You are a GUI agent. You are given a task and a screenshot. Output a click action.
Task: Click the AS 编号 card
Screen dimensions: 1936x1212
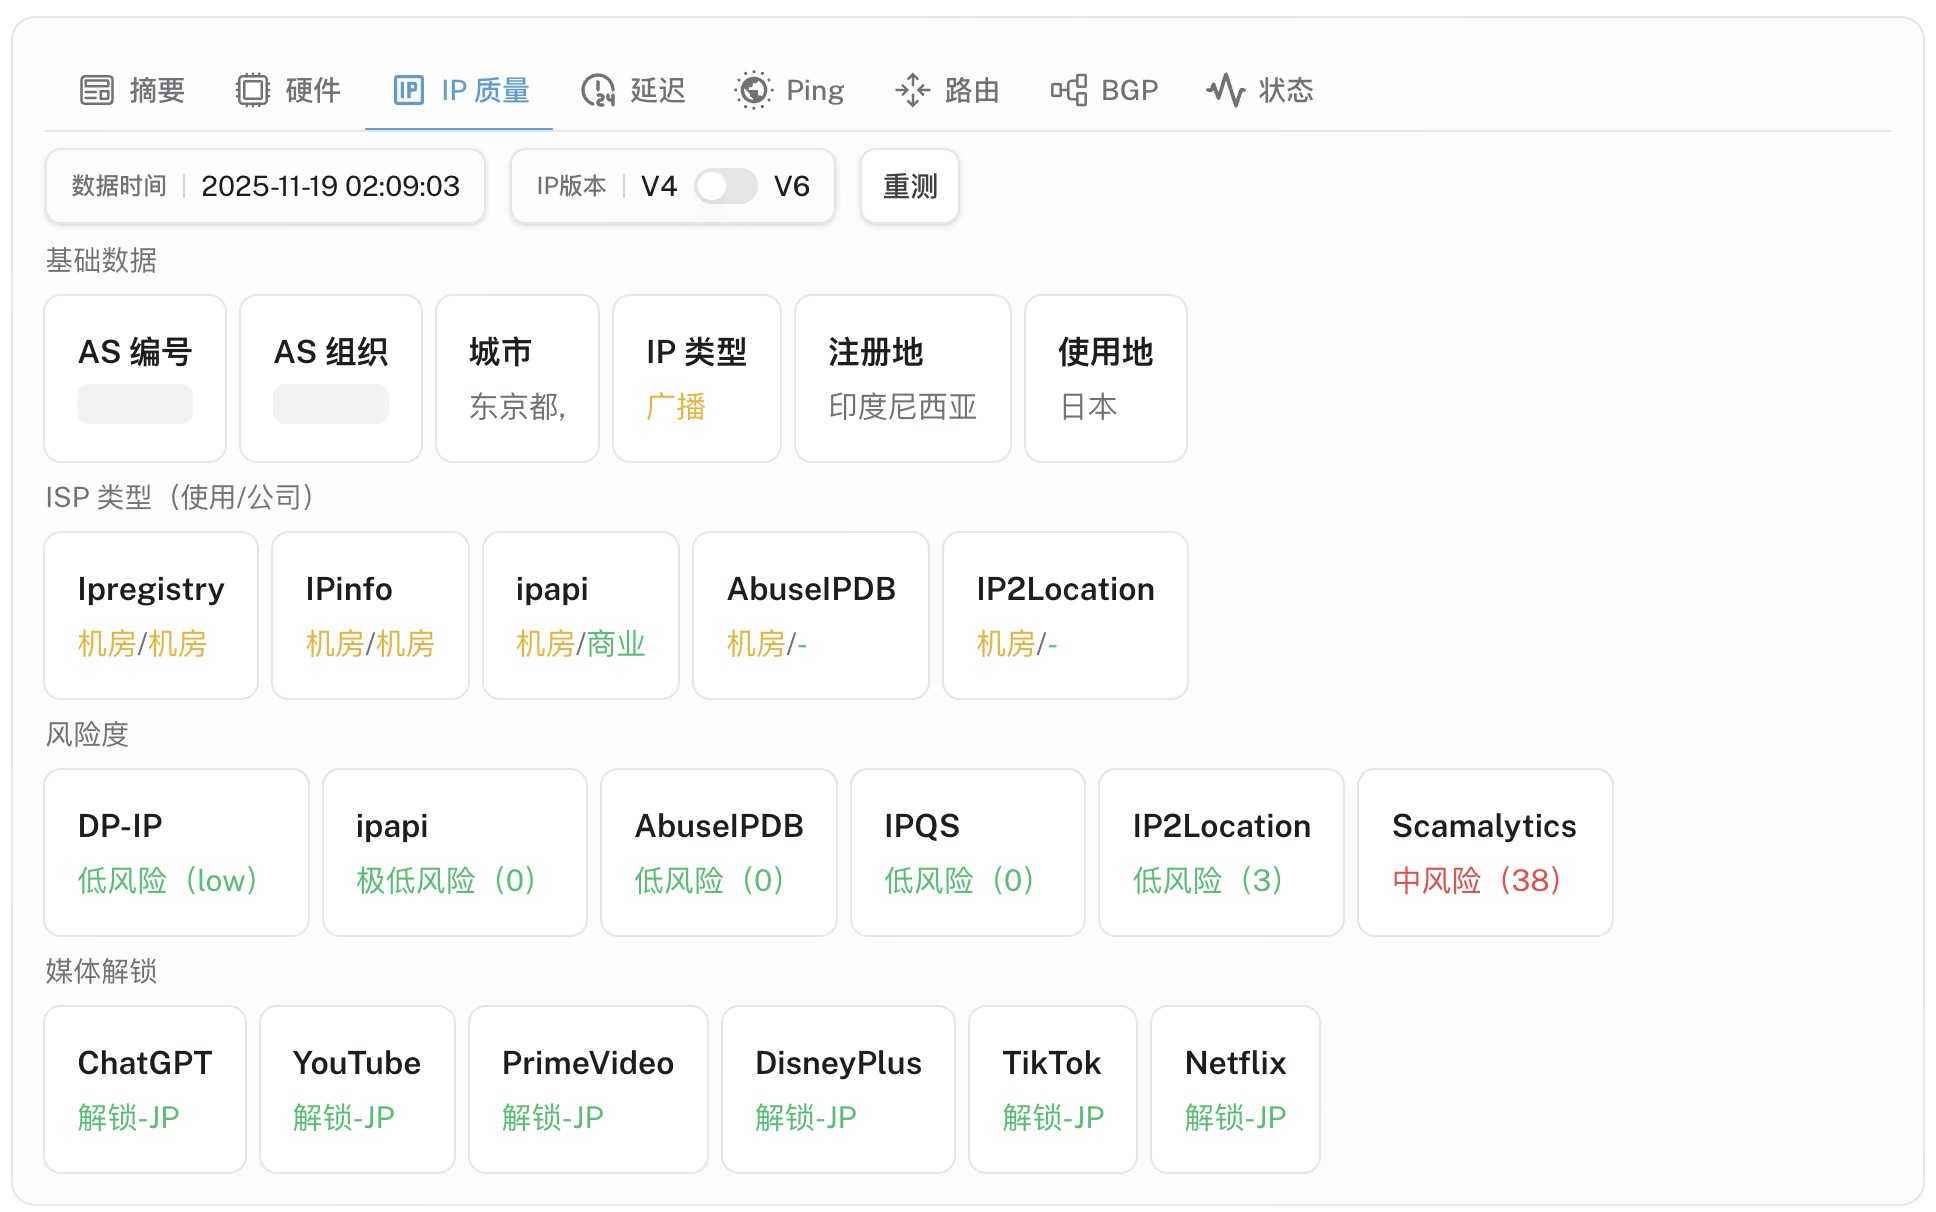pyautogui.click(x=135, y=378)
